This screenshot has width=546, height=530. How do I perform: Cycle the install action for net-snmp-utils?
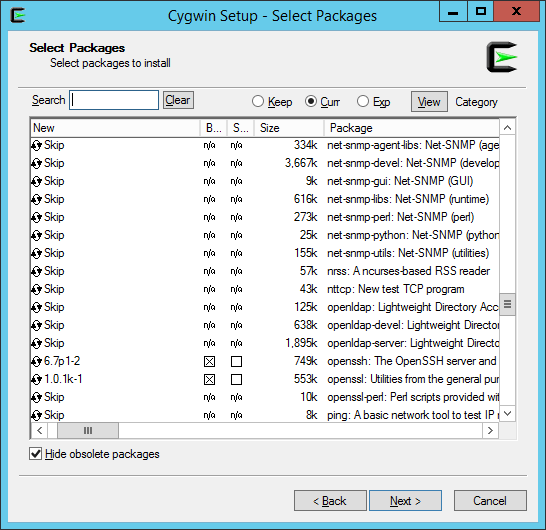click(37, 253)
